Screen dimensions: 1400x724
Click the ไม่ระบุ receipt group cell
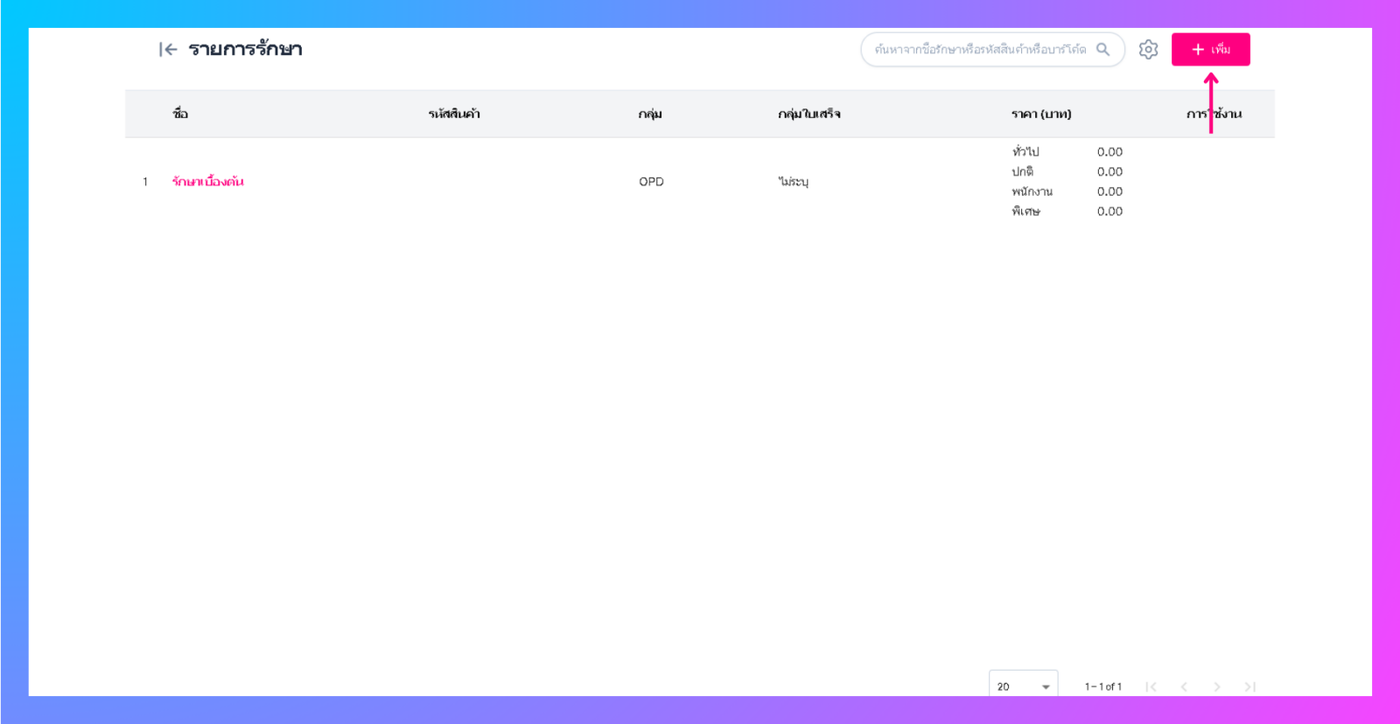(x=793, y=182)
